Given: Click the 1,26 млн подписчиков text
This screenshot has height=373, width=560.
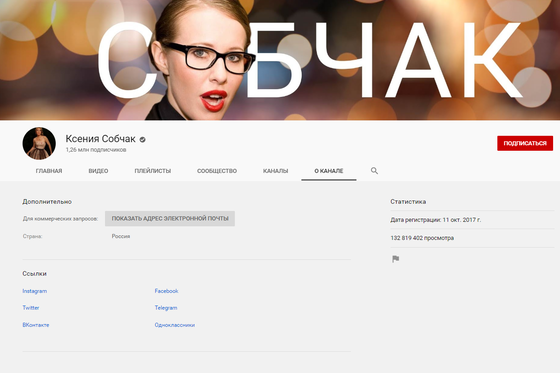Looking at the screenshot, I should coord(96,150).
